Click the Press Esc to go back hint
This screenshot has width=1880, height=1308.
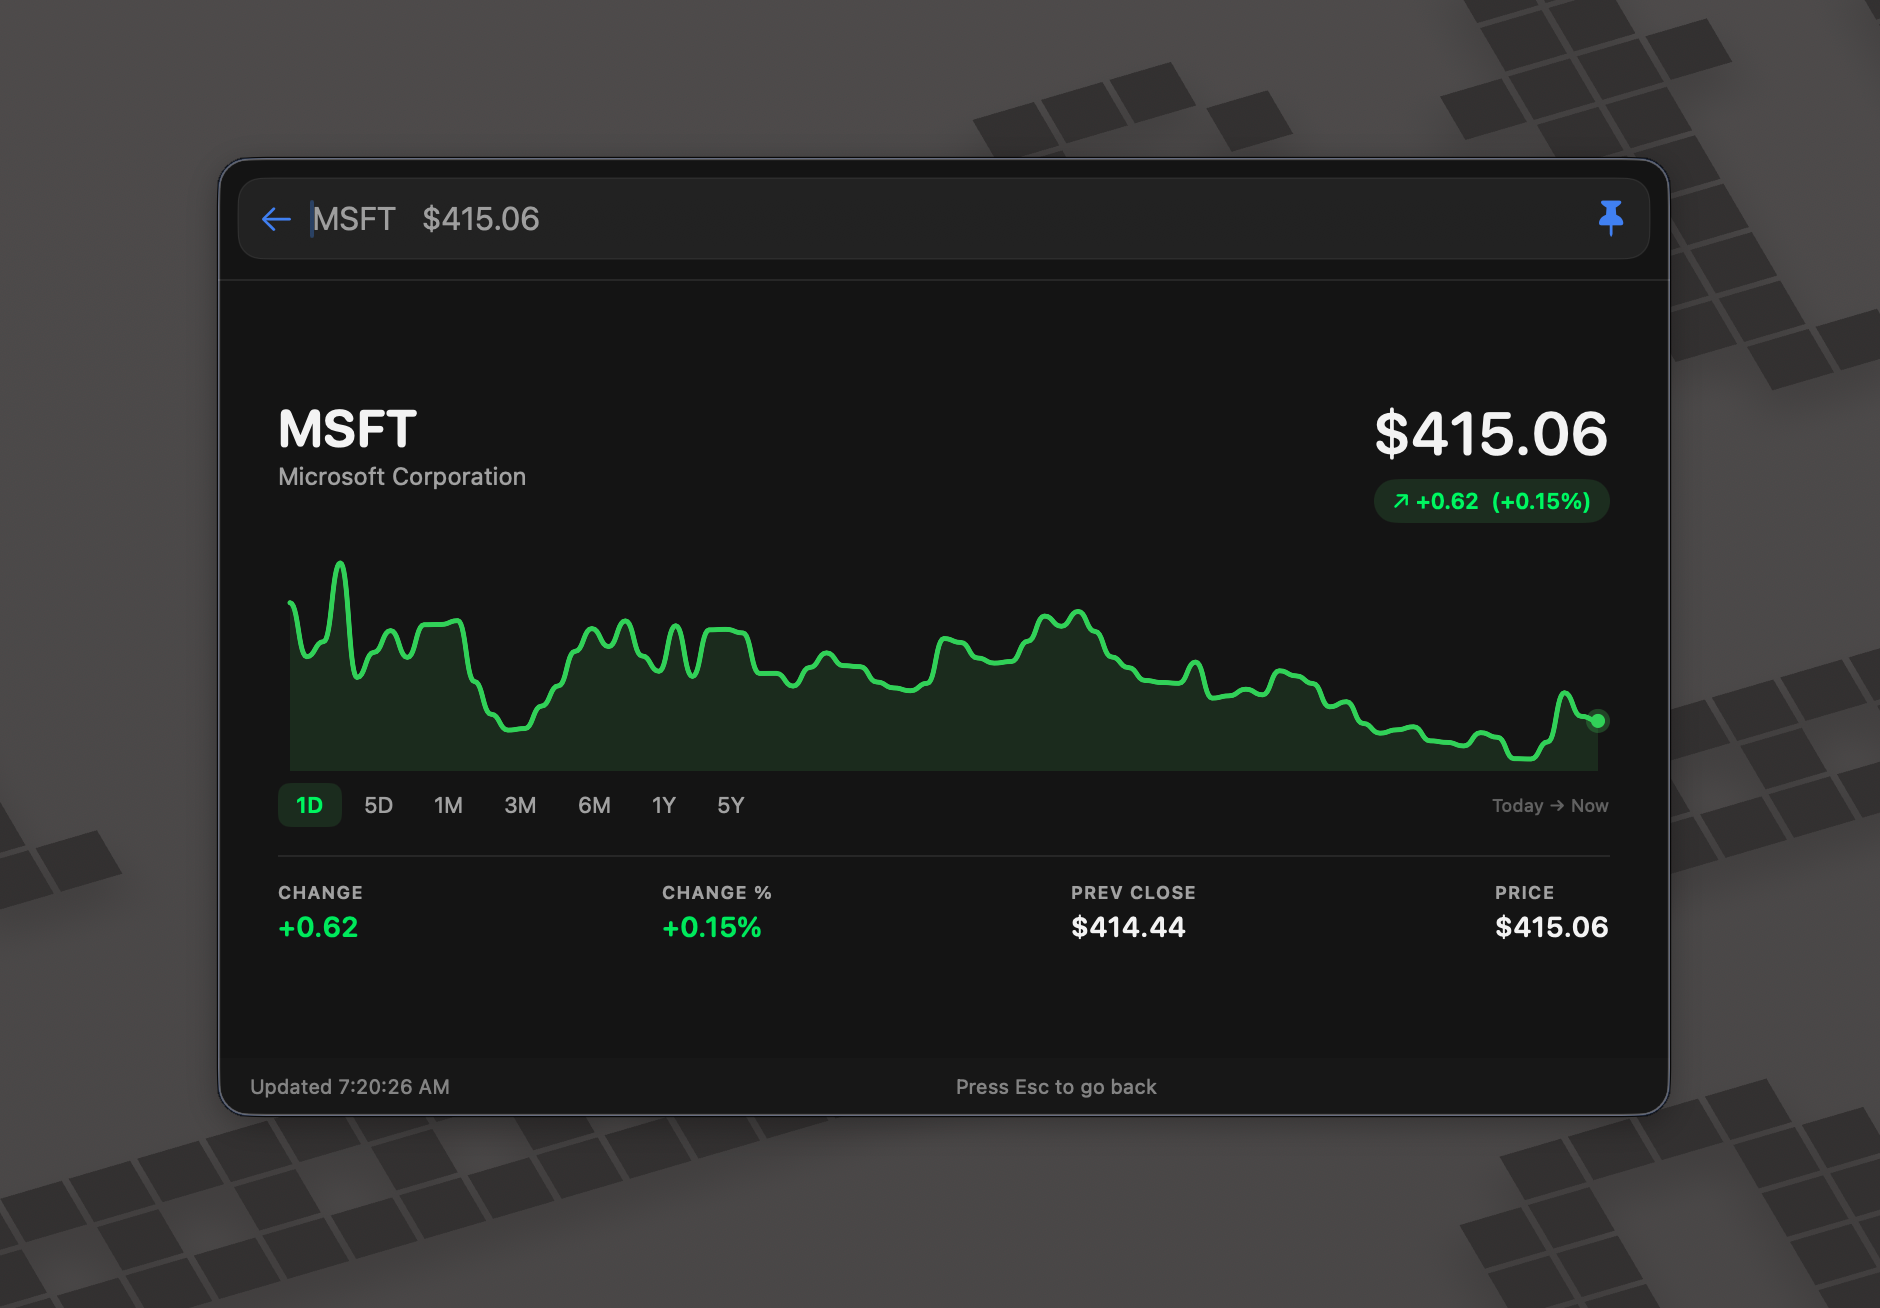1056,1087
